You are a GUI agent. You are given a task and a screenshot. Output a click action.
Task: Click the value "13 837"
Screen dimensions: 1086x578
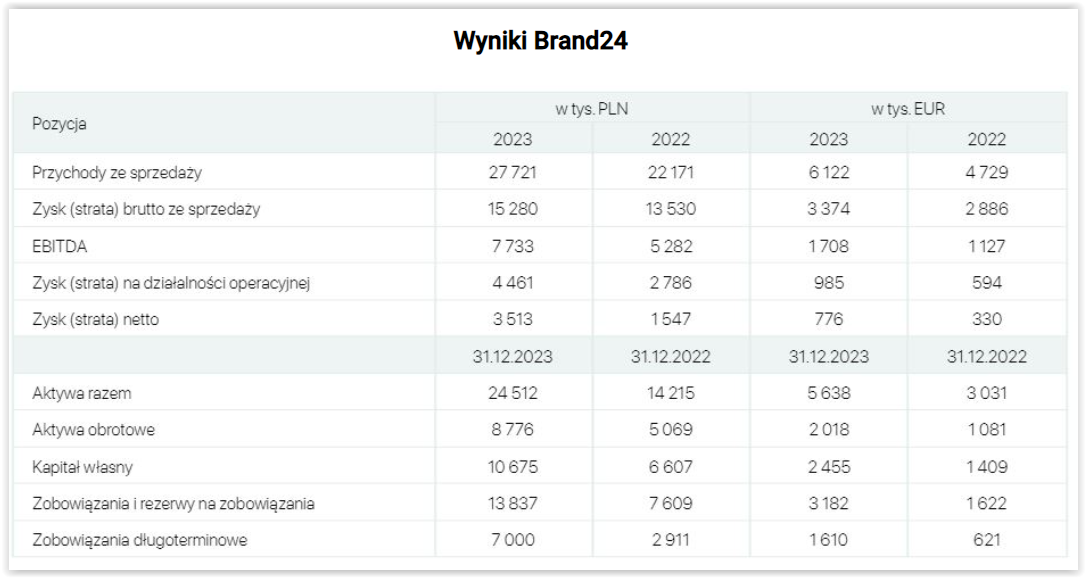[513, 503]
